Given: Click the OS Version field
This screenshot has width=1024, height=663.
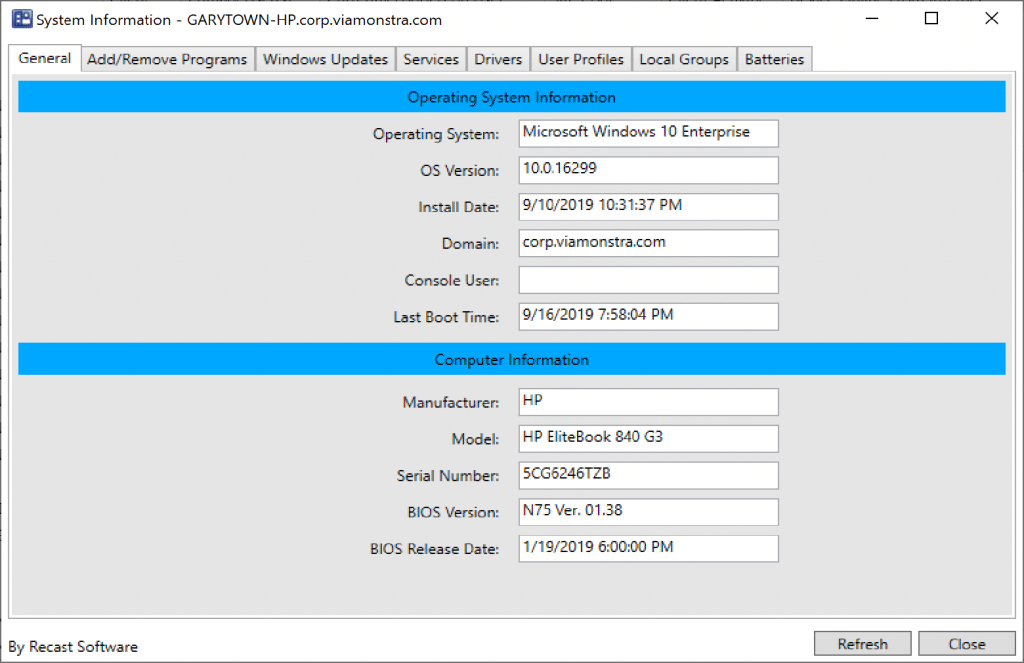Looking at the screenshot, I should point(648,170).
